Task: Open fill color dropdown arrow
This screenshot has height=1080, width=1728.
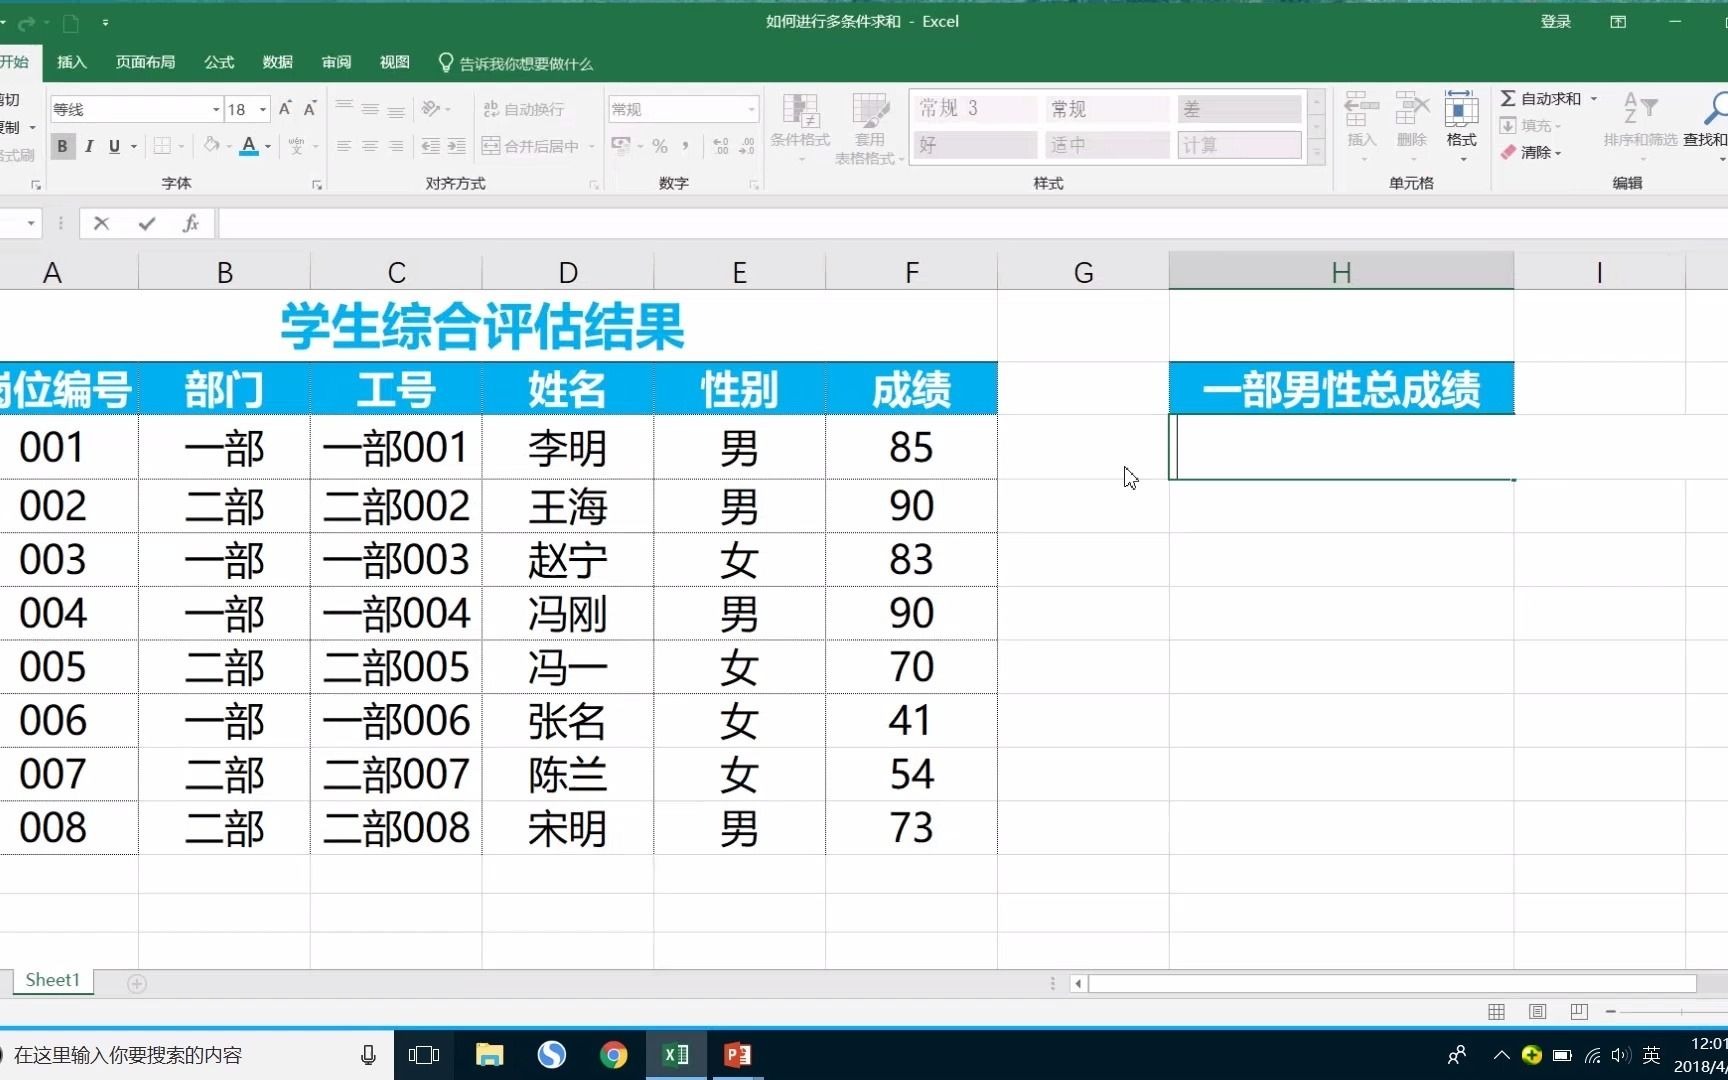Action: tap(229, 146)
